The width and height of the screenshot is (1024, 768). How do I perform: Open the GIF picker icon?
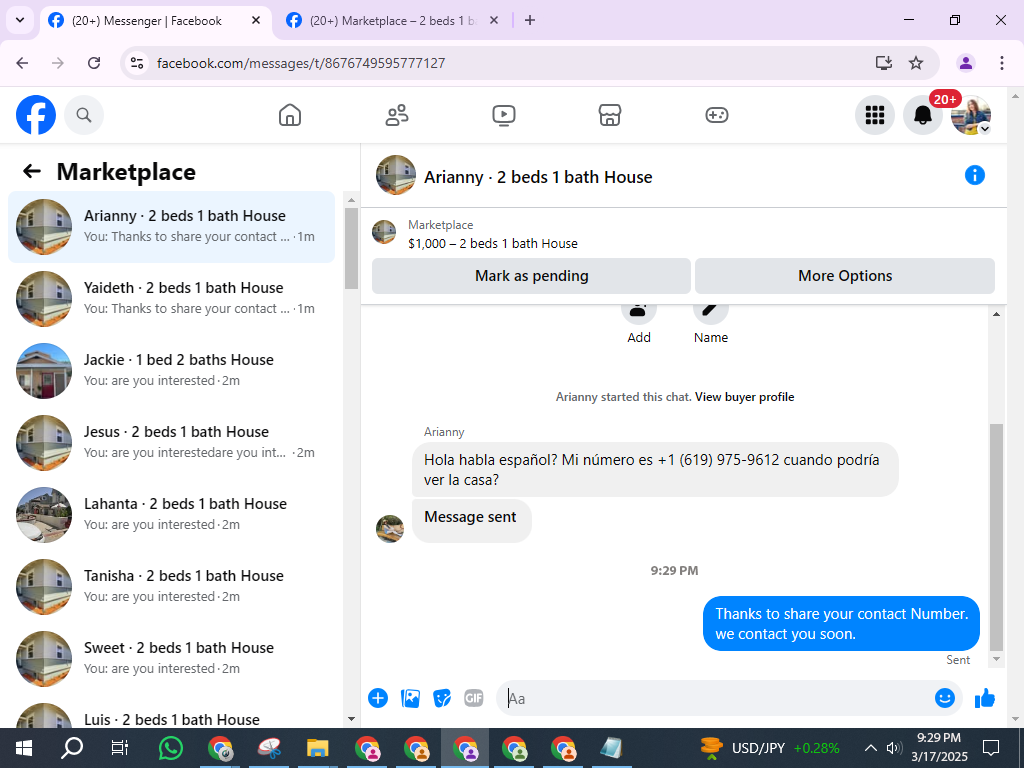[474, 698]
